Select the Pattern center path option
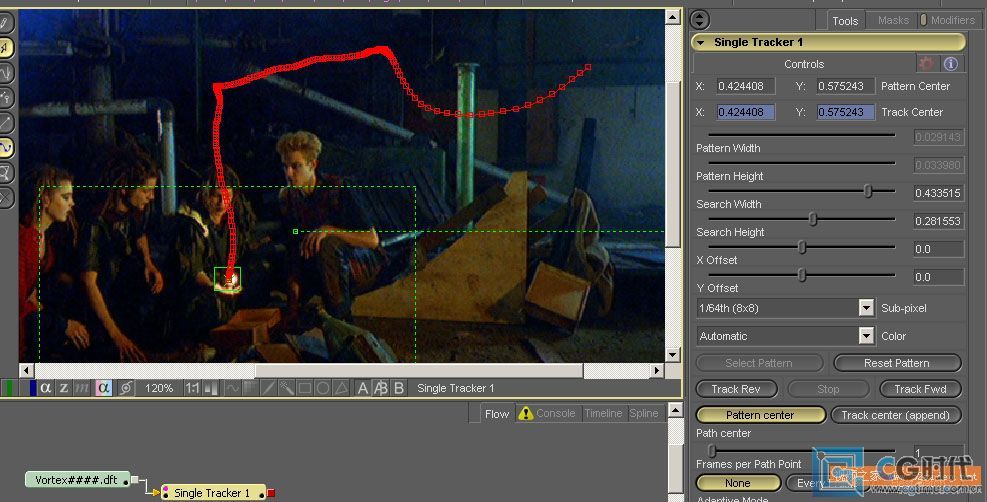 760,415
